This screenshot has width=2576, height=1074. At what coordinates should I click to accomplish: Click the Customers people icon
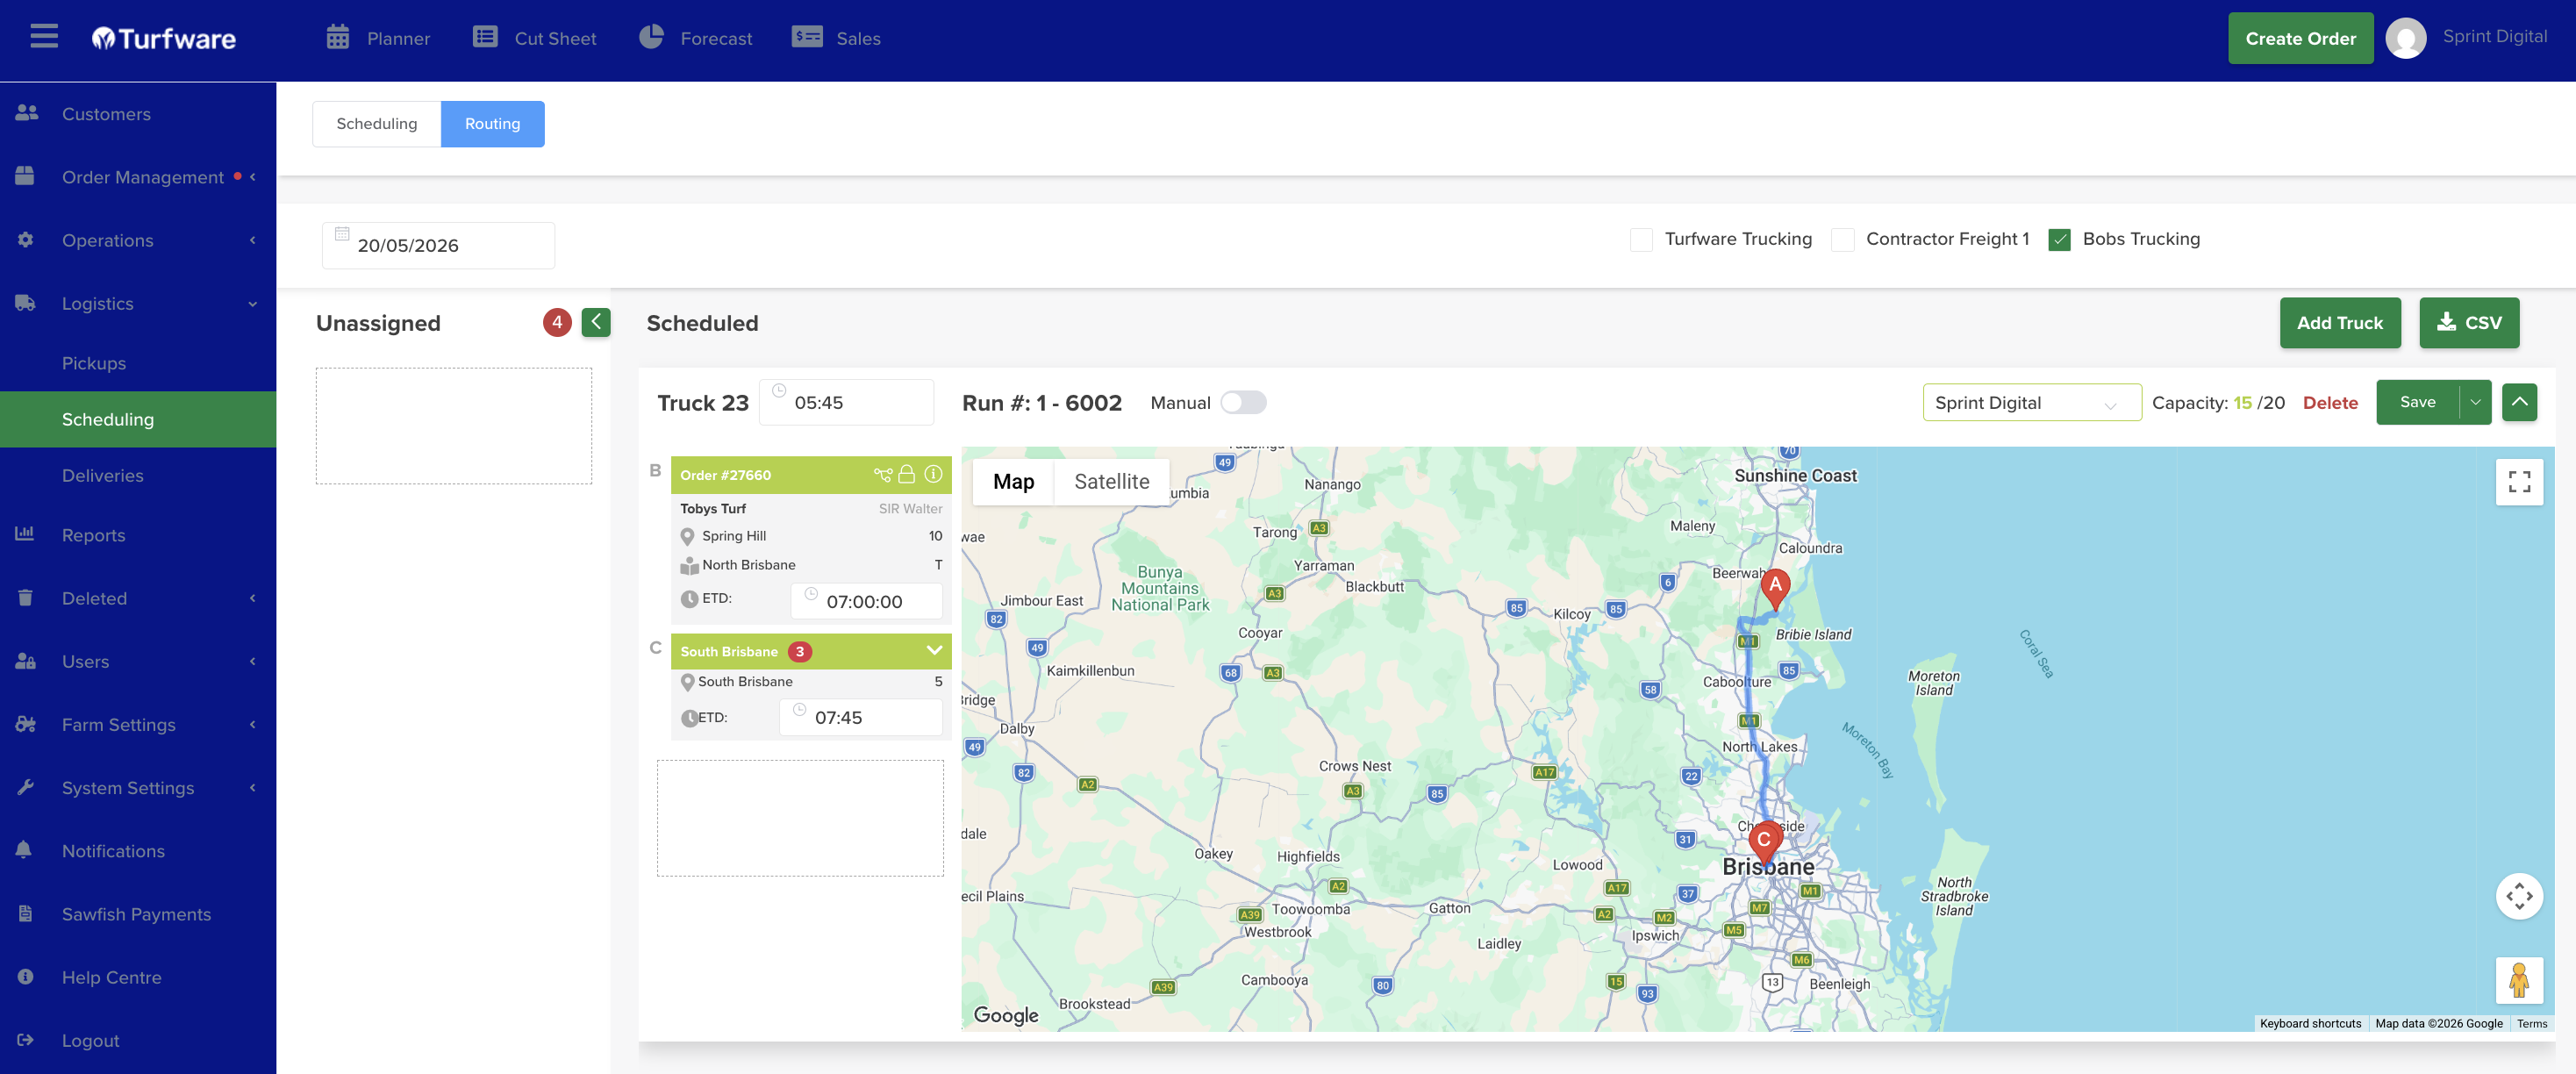(x=27, y=113)
